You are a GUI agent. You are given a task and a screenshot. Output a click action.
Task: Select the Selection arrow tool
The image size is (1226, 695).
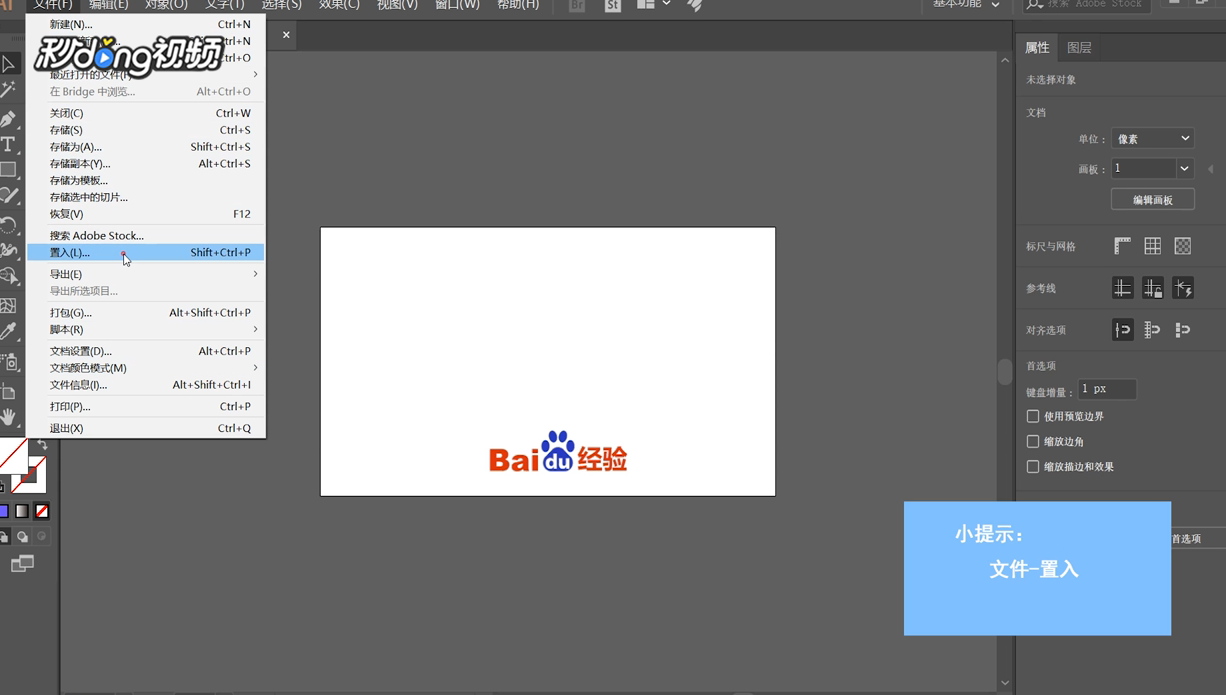coord(8,64)
